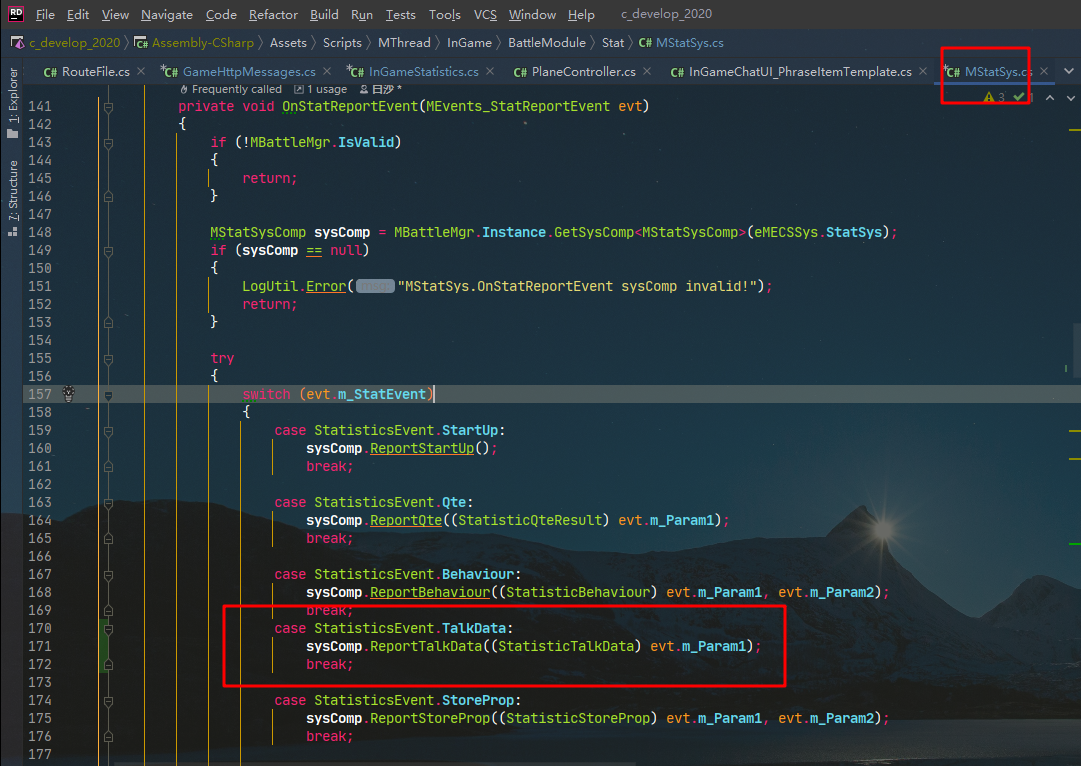
Task: Close the RouteFile.cs tab
Action: point(141,71)
